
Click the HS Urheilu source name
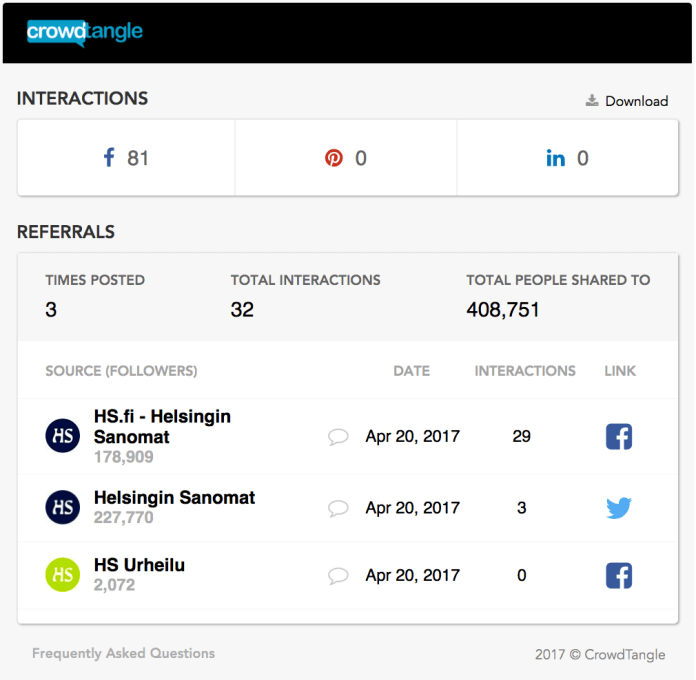[139, 565]
